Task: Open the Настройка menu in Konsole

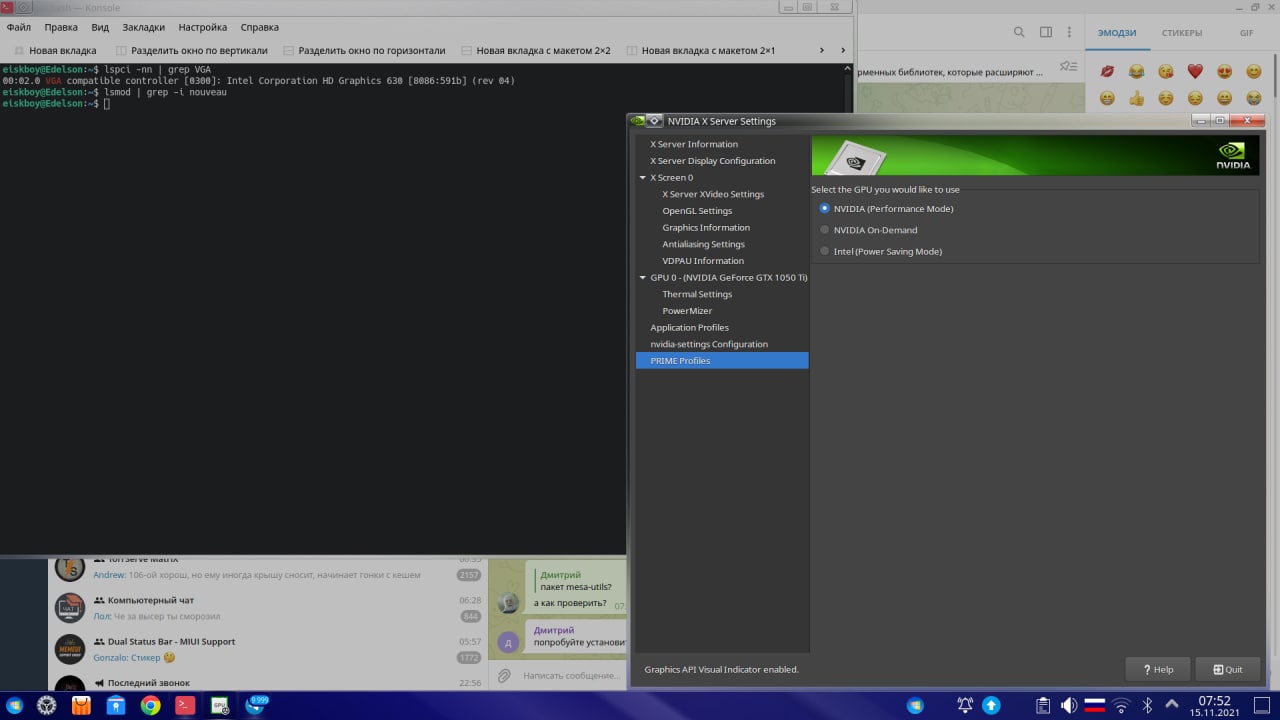Action: coord(202,27)
